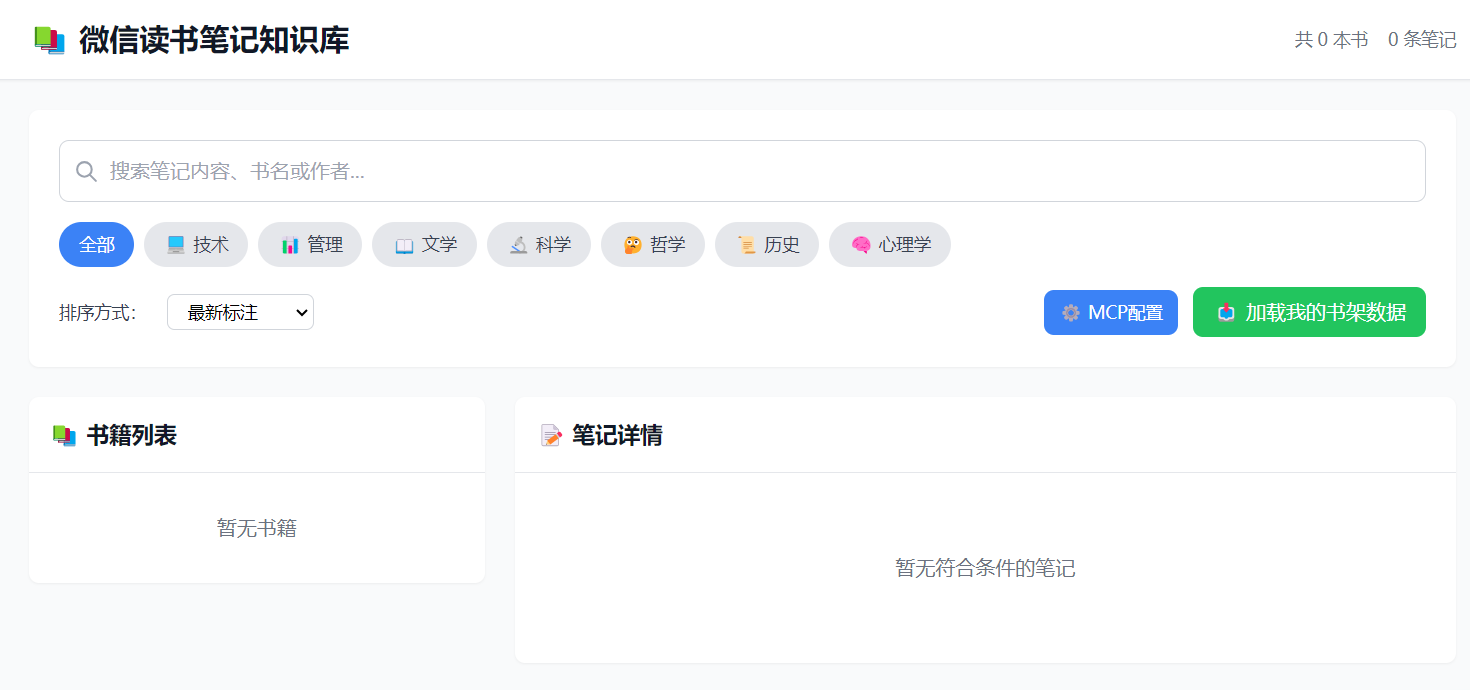The width and height of the screenshot is (1470, 690).
Task: Click the bar chart icon on the 管理 chip
Action: (290, 245)
